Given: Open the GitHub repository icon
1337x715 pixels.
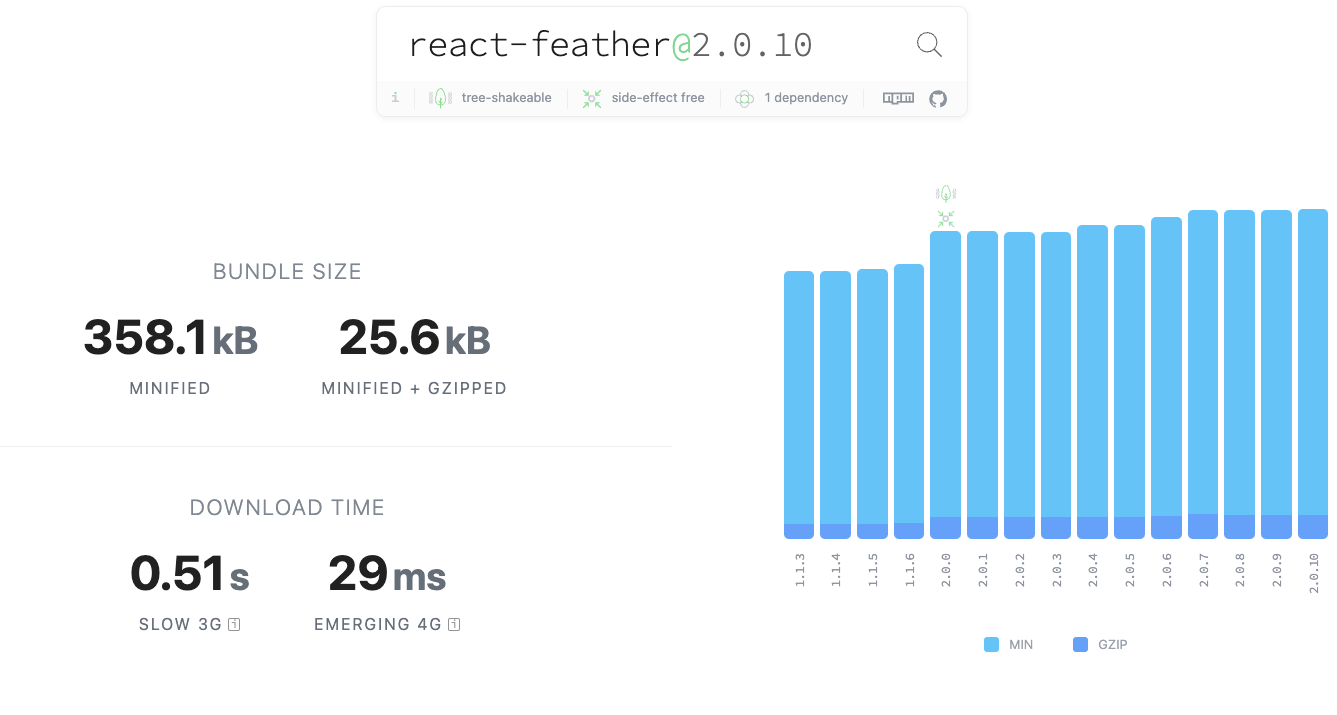Looking at the screenshot, I should (x=938, y=98).
